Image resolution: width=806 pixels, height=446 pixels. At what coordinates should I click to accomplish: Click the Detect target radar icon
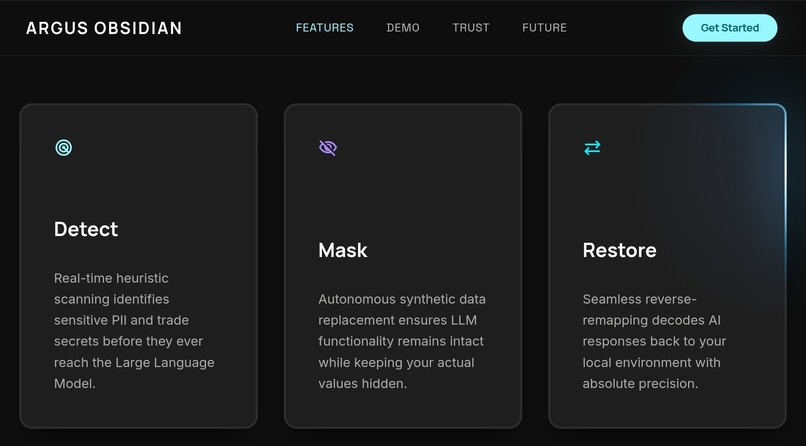[64, 148]
